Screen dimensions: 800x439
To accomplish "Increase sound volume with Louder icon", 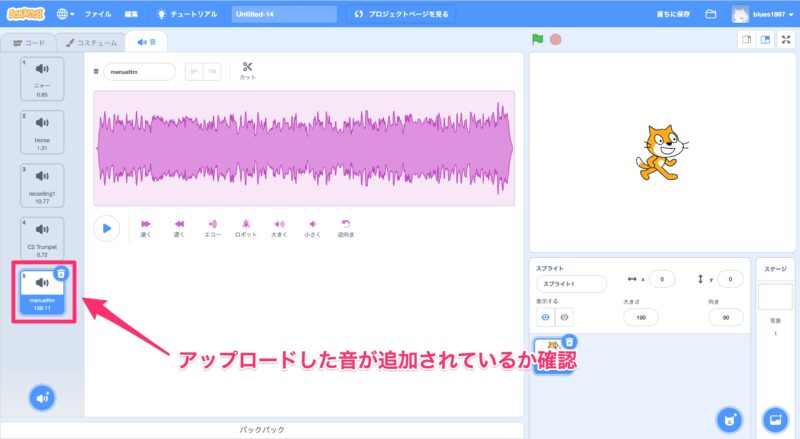I will pyautogui.click(x=279, y=226).
